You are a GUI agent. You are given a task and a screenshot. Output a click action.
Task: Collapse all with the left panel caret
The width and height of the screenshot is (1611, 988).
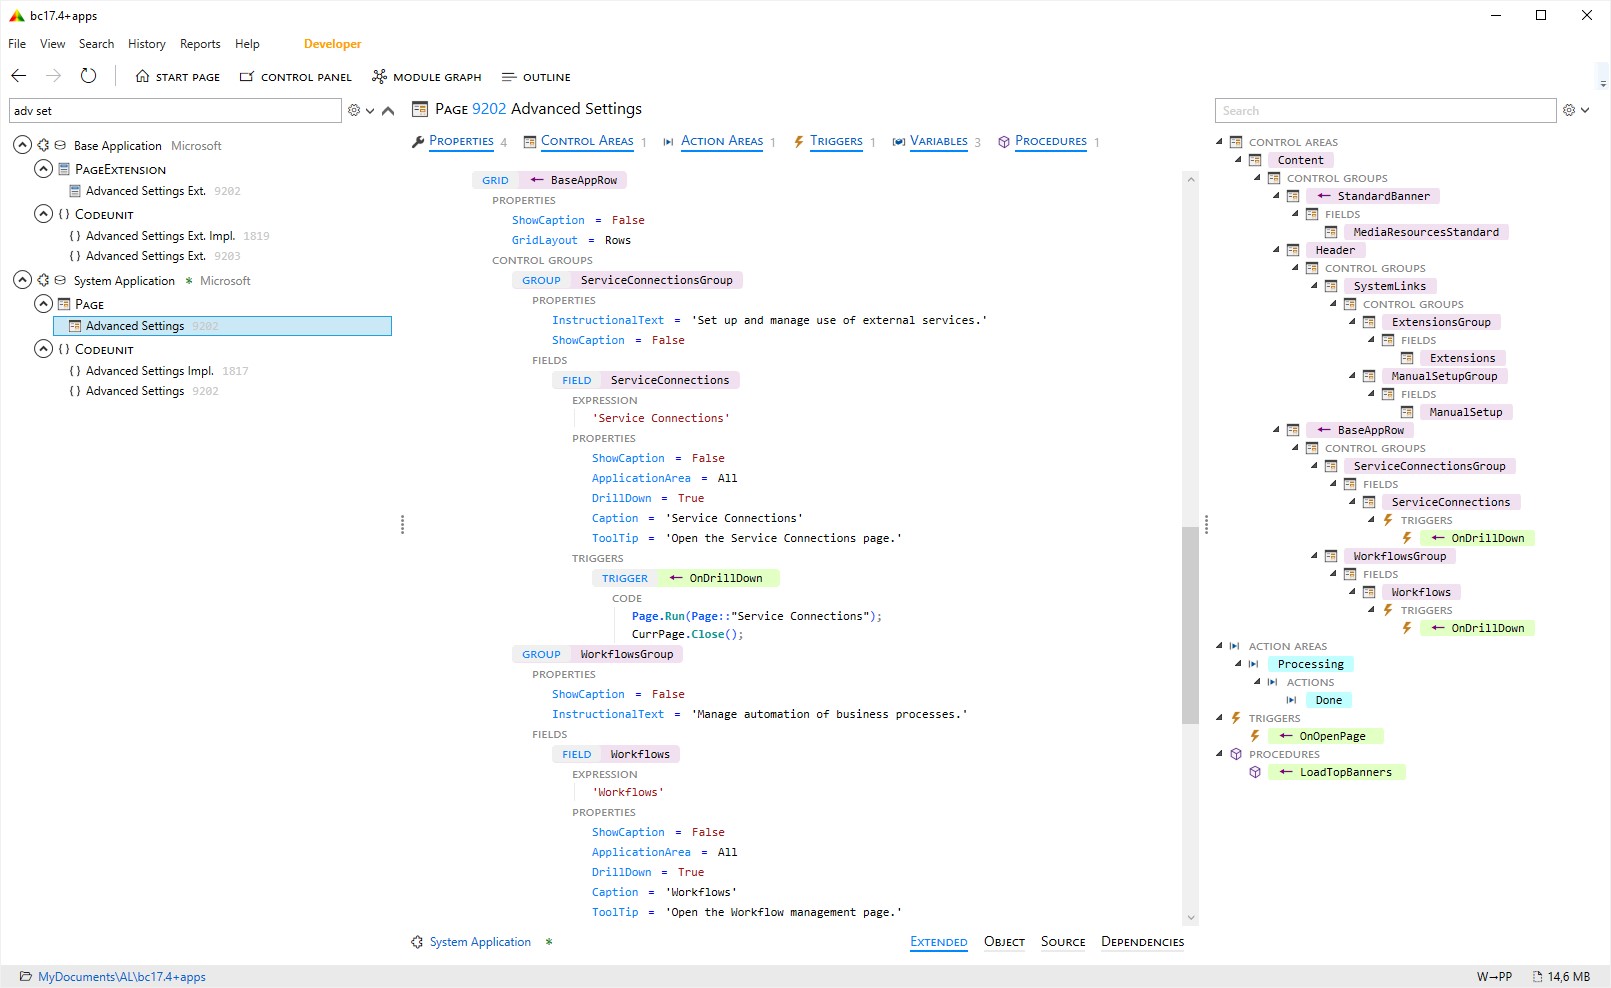[388, 111]
